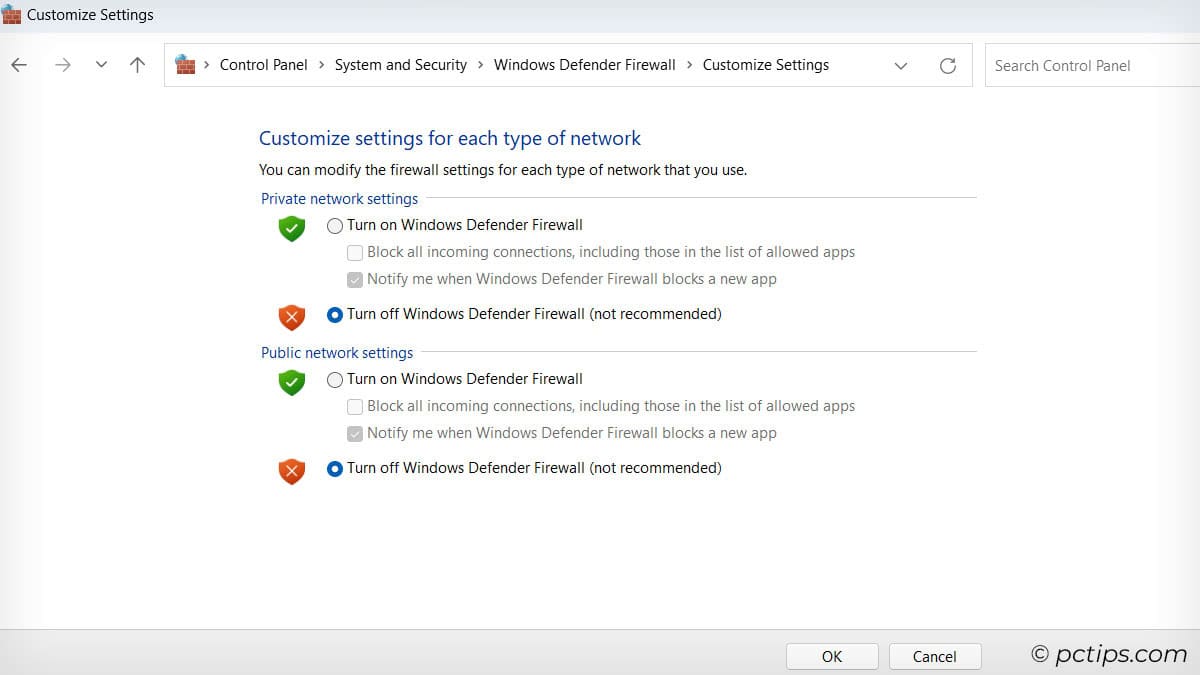
Task: Refresh the current Control Panel page
Action: pos(947,64)
